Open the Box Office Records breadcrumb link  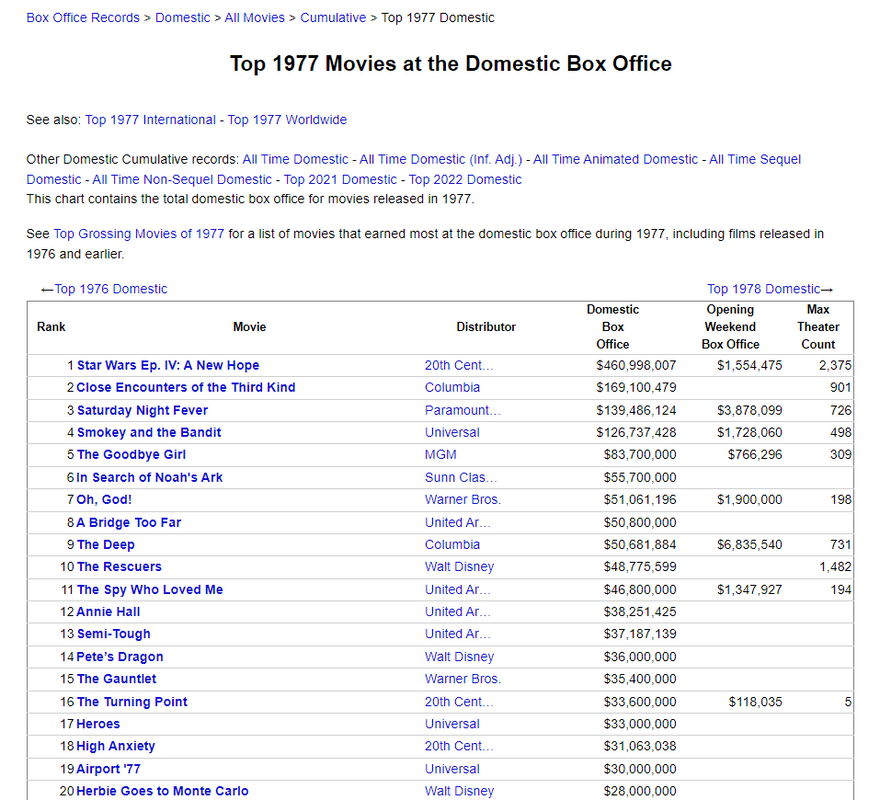(x=82, y=18)
